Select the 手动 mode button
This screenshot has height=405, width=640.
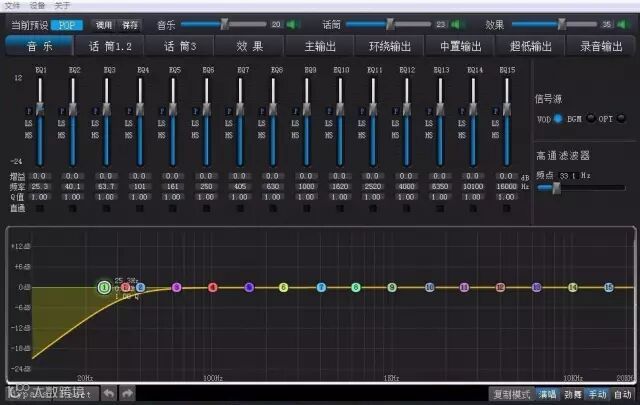click(x=597, y=394)
